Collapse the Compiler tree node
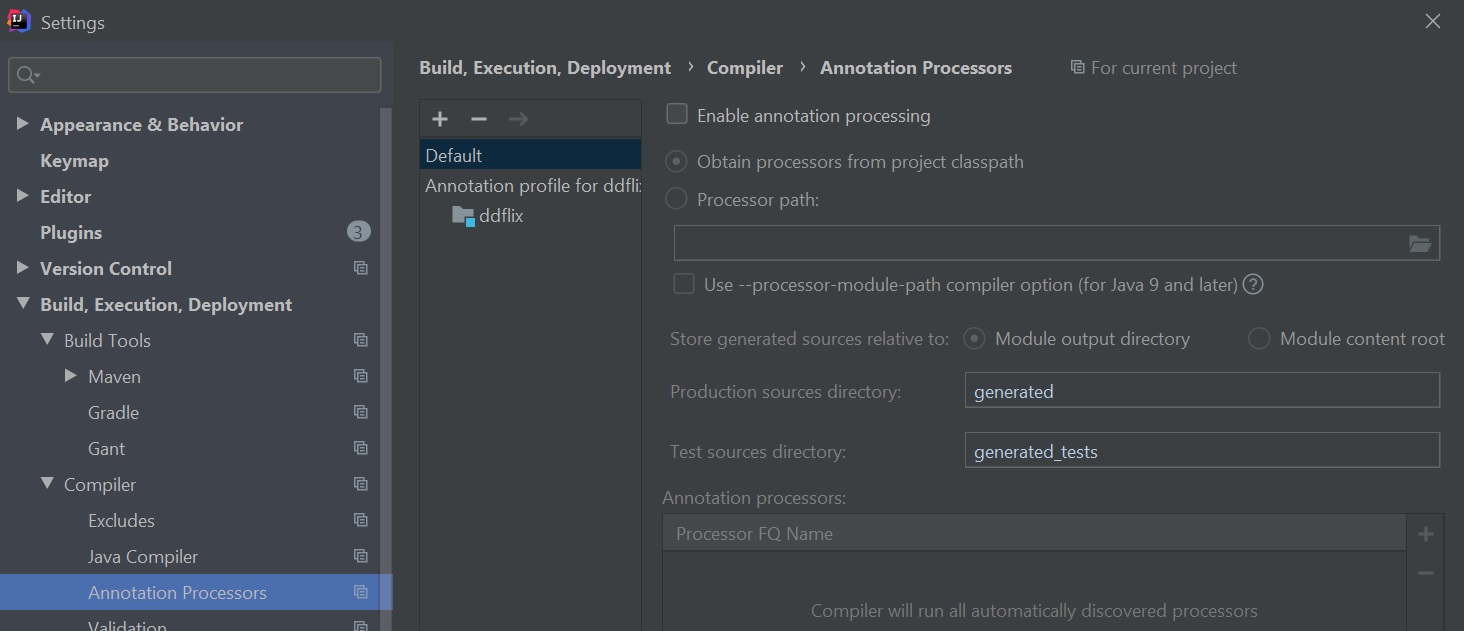Screen dimensions: 1464x631 click(47, 484)
